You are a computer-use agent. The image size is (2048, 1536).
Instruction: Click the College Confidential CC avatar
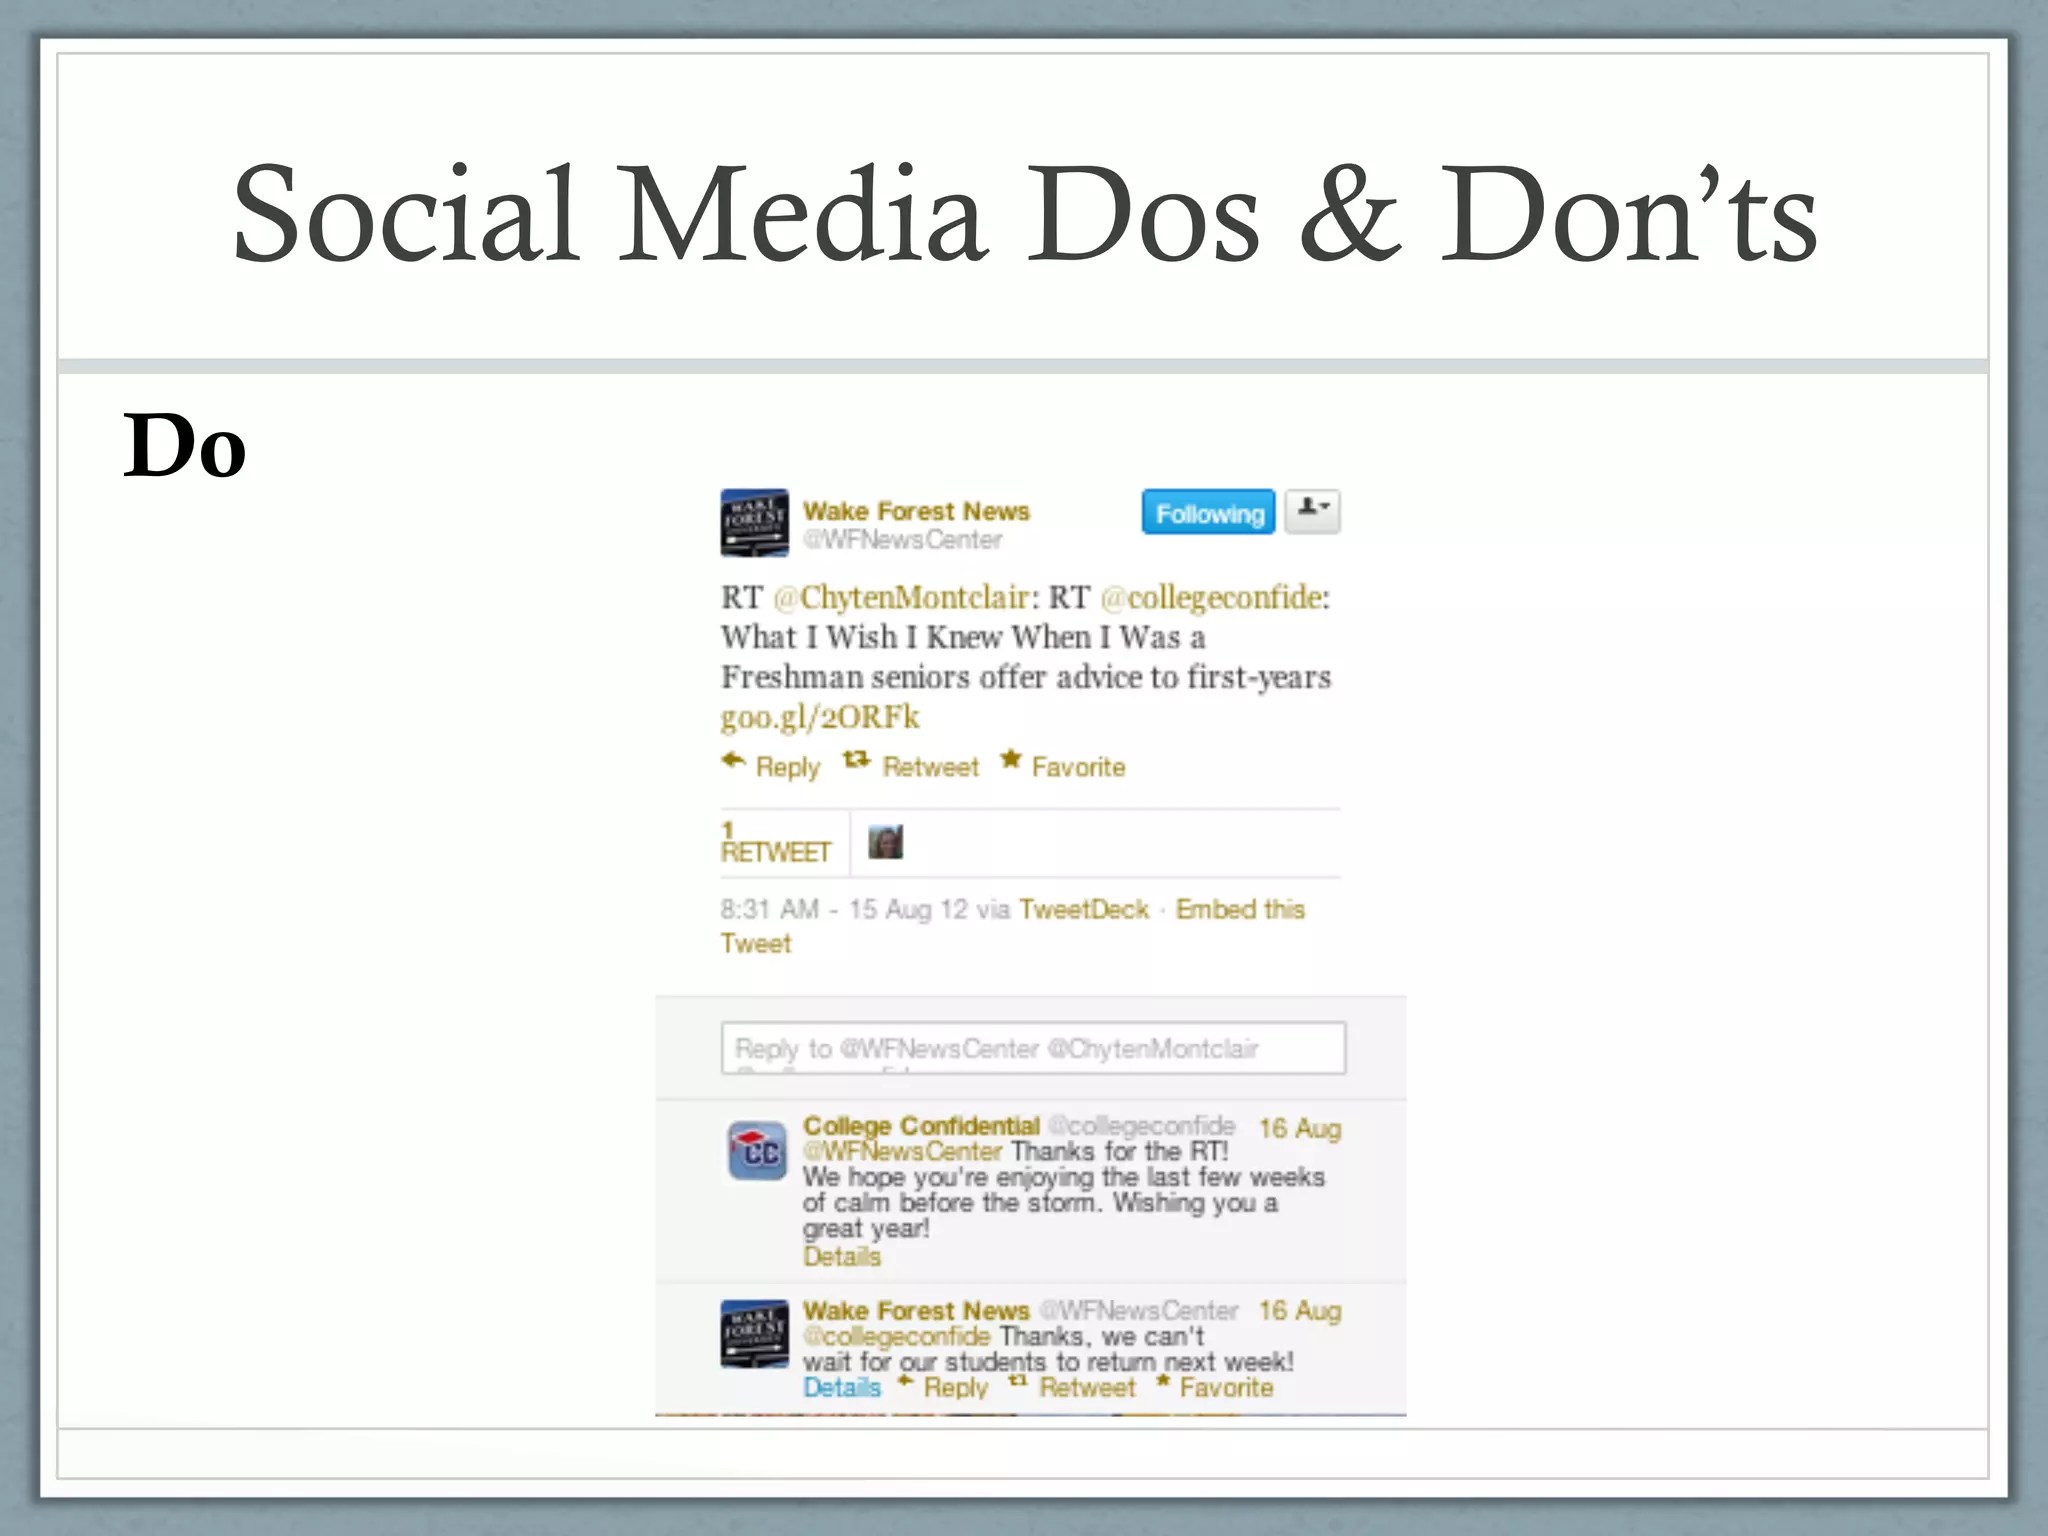point(756,1151)
